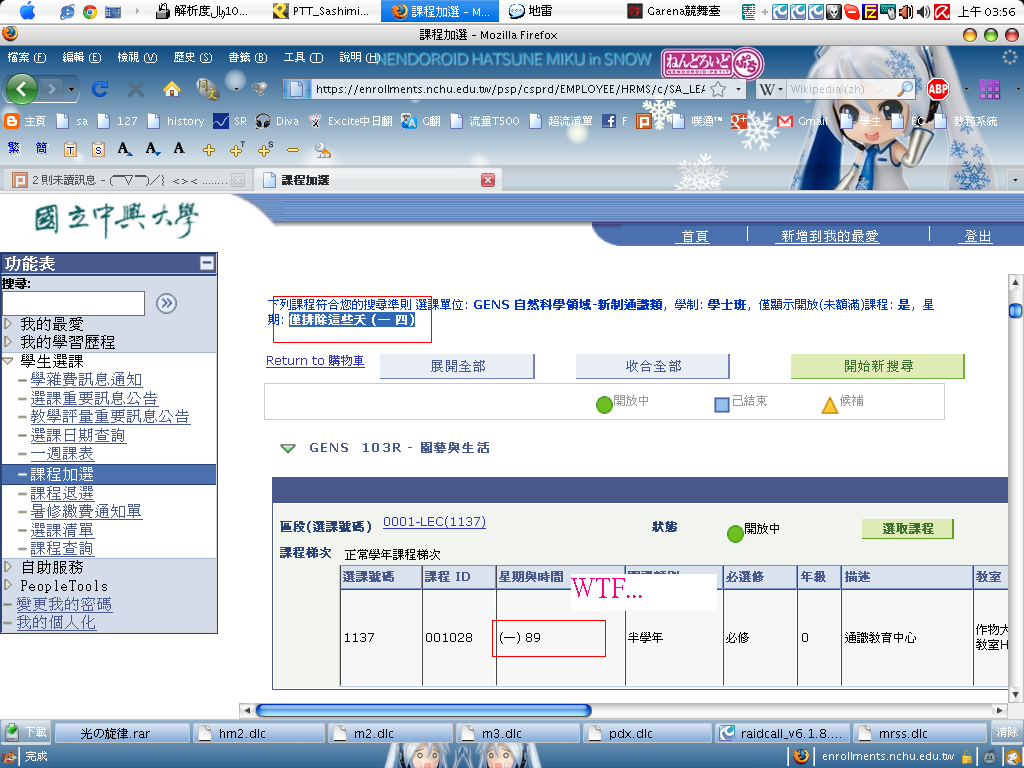This screenshot has width=1024, height=768.
Task: Click the browser back arrow button
Action: (x=23, y=89)
